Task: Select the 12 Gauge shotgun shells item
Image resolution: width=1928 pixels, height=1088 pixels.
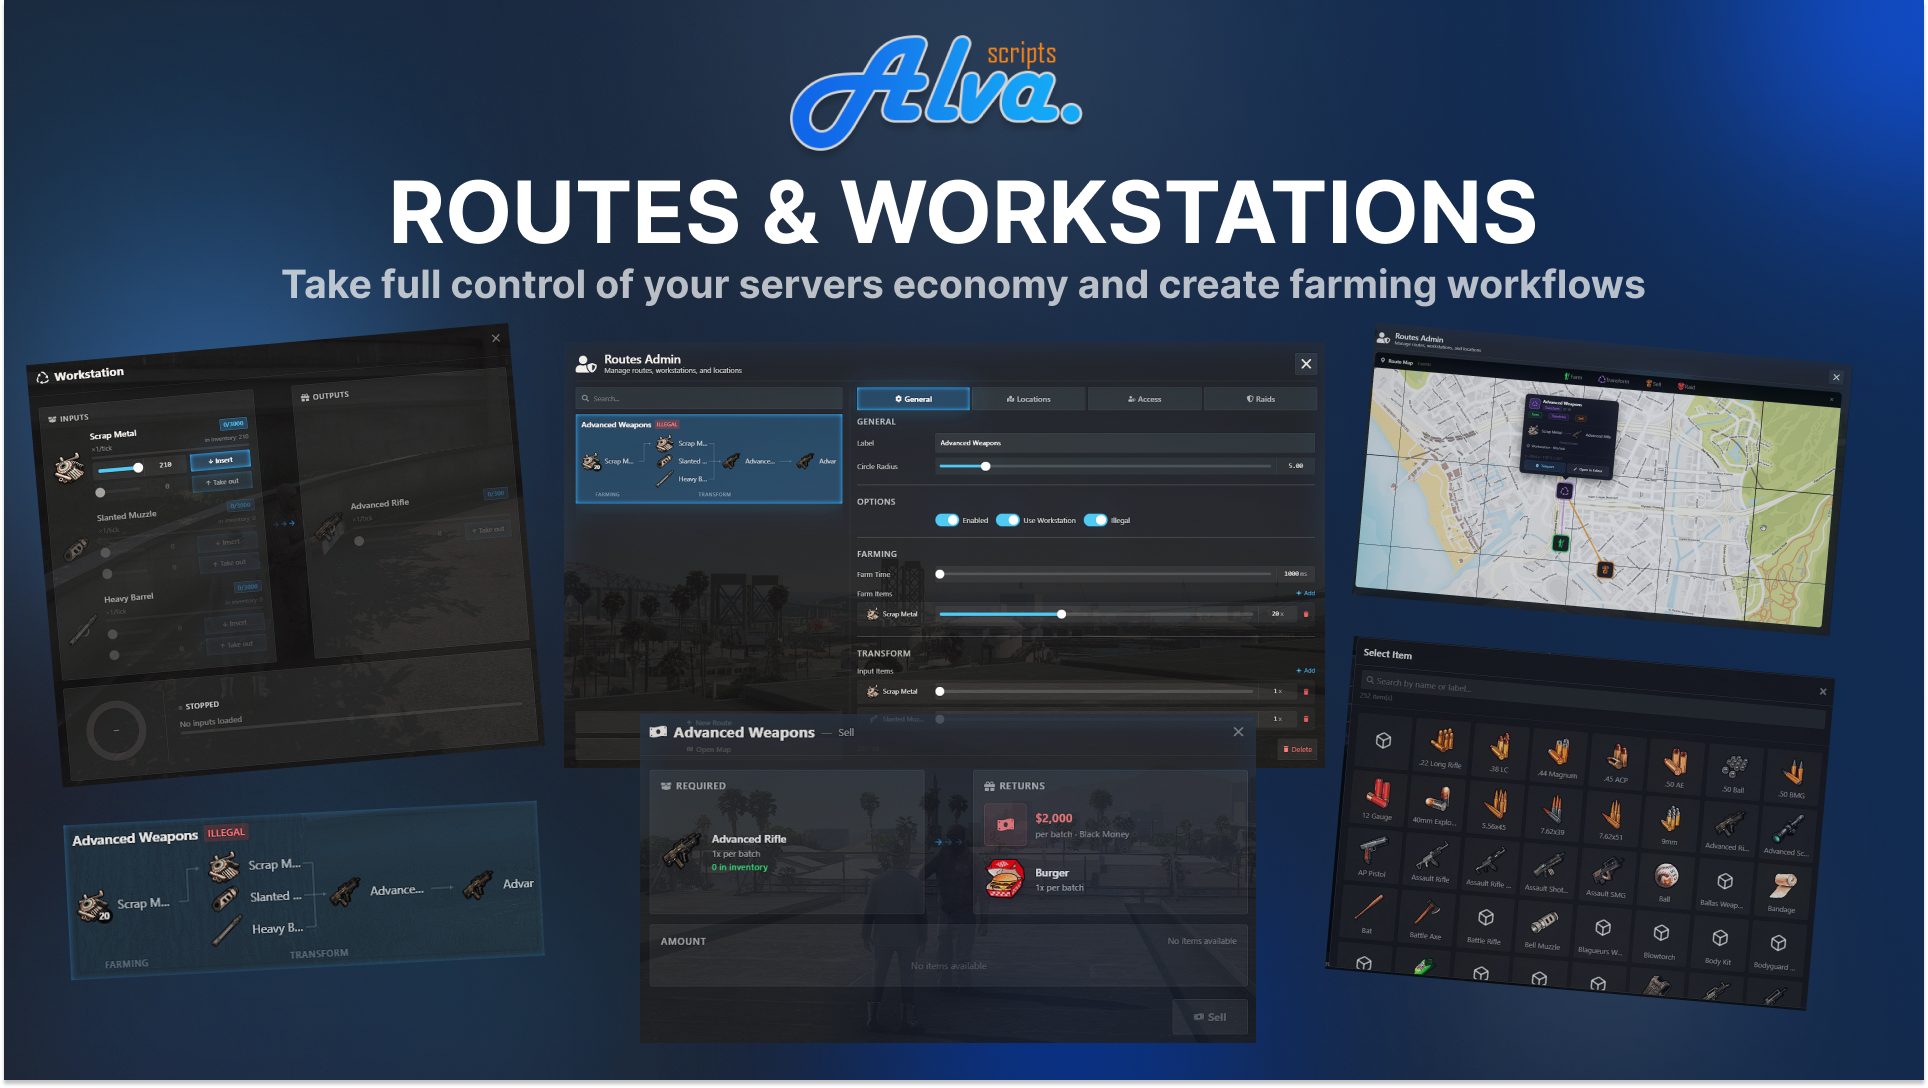Action: coord(1378,795)
